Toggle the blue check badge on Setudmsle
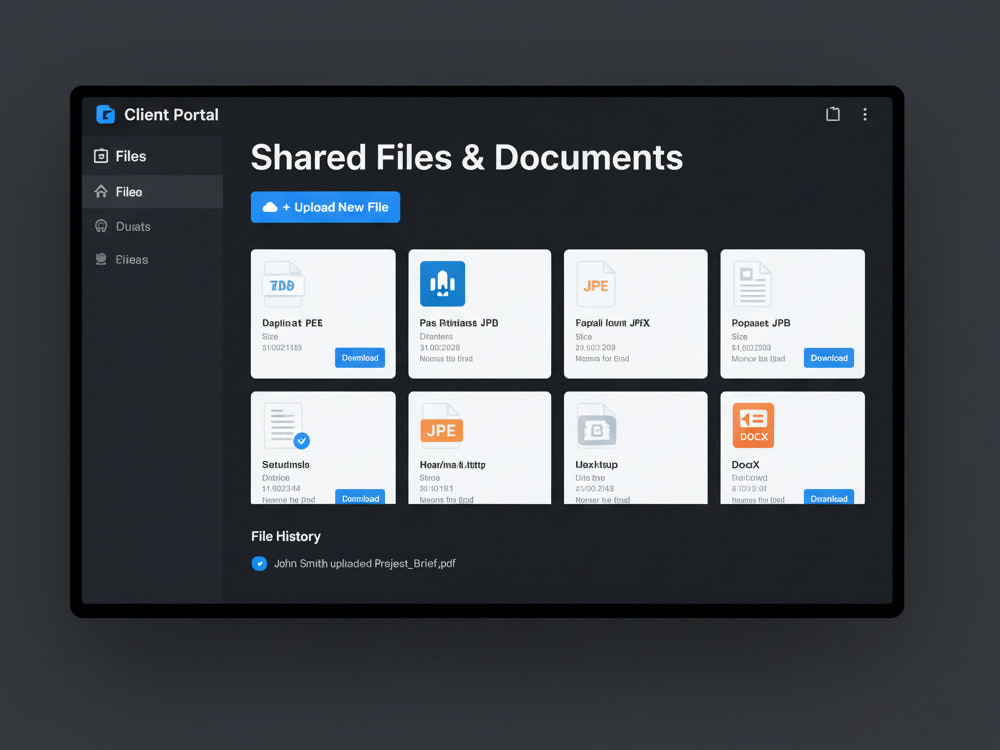Image resolution: width=1000 pixels, height=750 pixels. click(x=302, y=441)
